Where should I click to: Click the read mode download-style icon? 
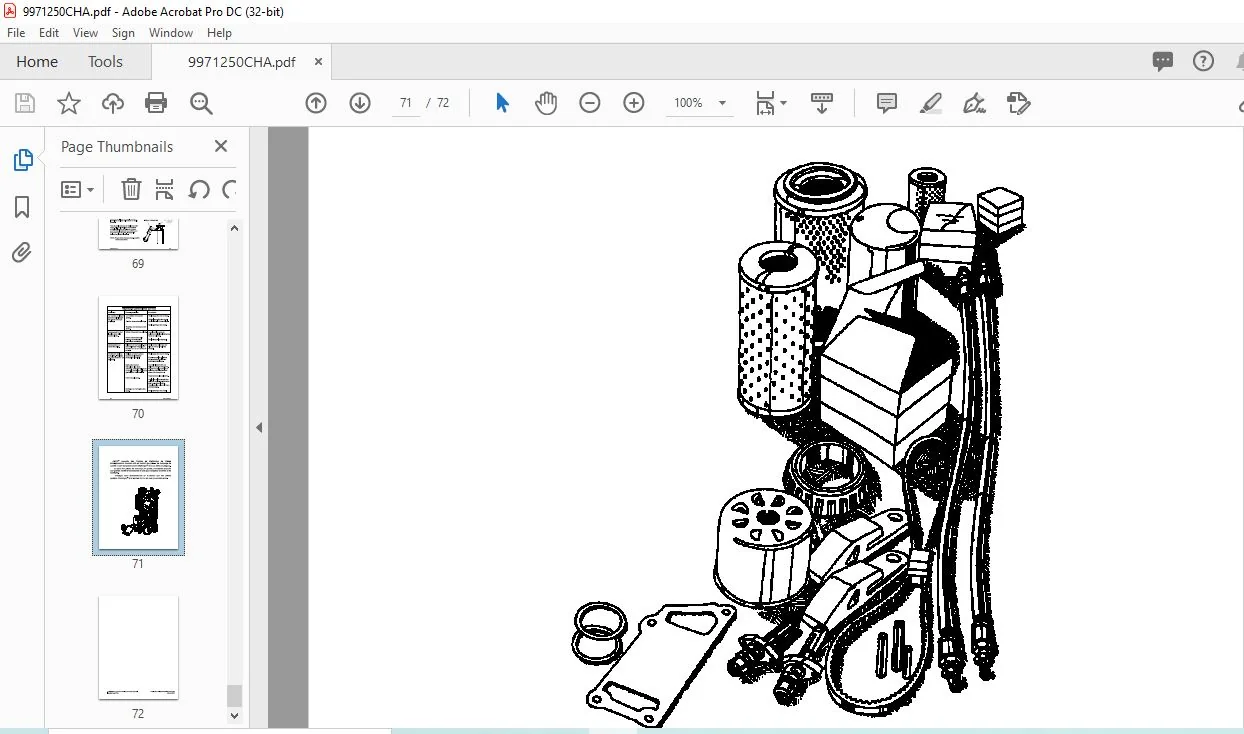822,103
